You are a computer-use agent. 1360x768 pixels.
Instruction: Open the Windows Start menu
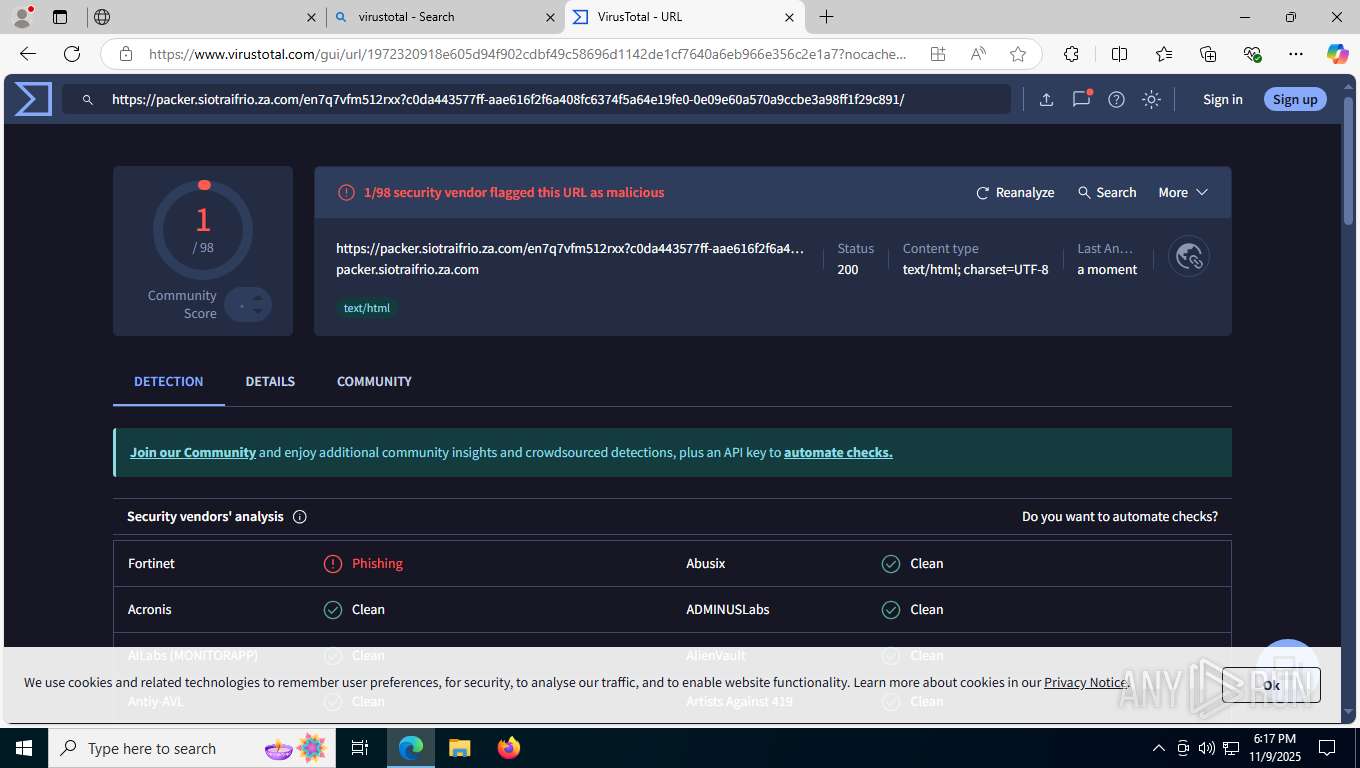(24, 748)
